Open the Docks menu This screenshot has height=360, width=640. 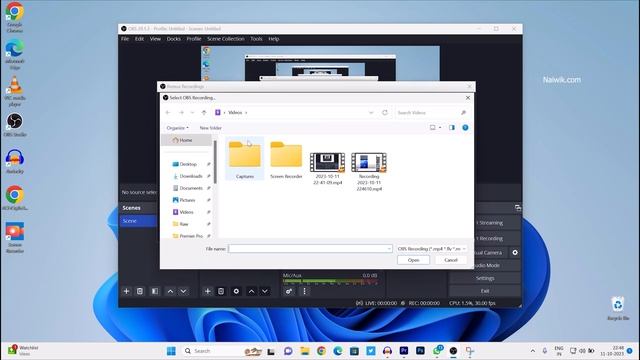[x=173, y=39]
